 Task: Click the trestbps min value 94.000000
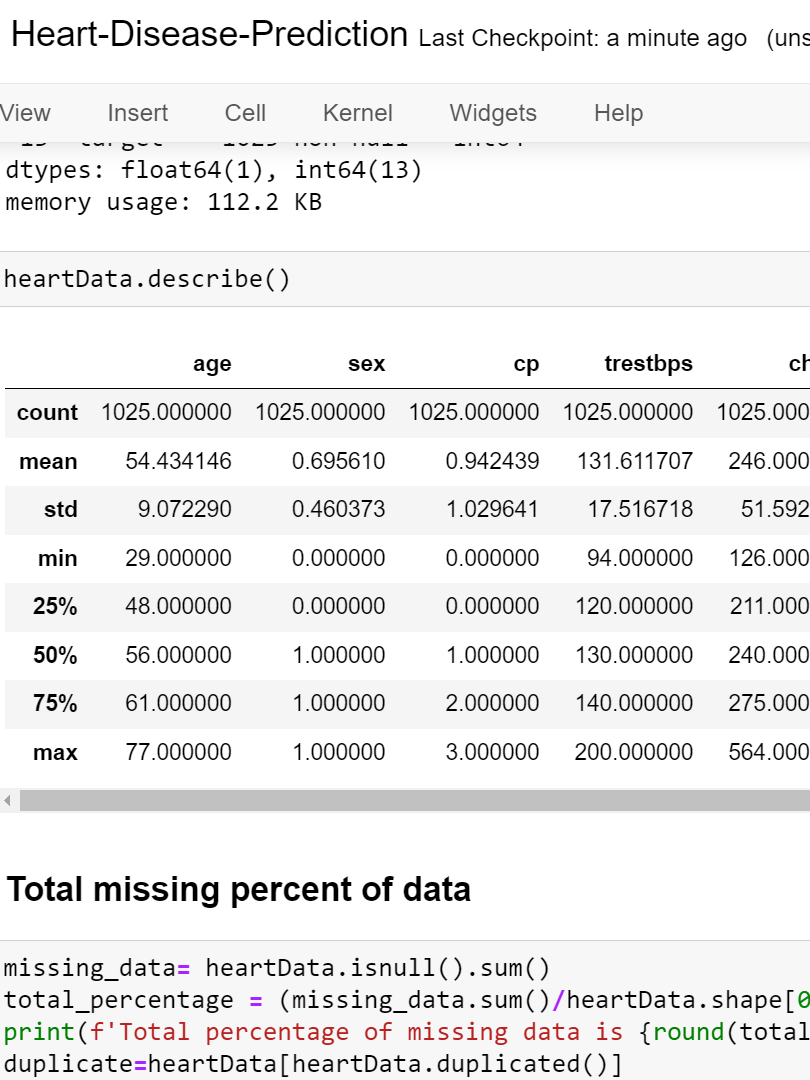coord(640,558)
